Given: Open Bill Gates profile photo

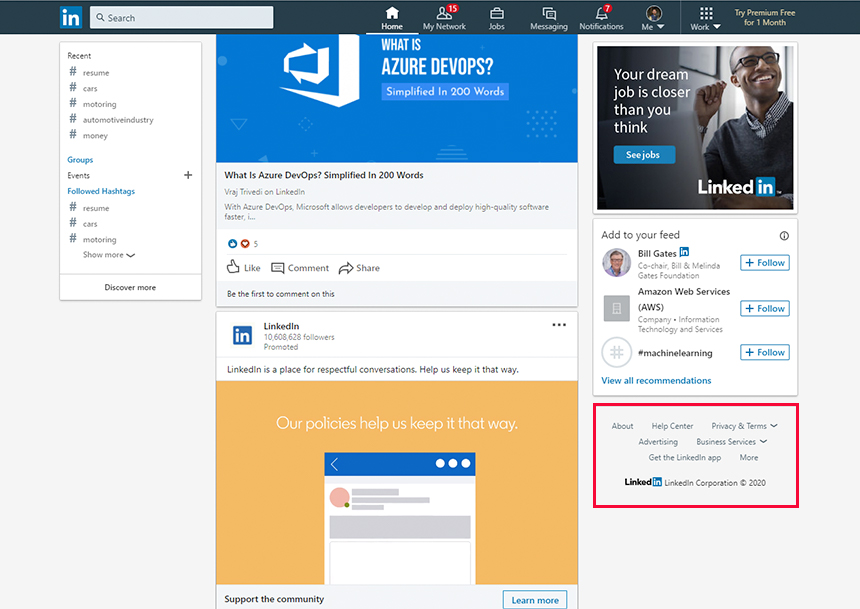Looking at the screenshot, I should [616, 263].
